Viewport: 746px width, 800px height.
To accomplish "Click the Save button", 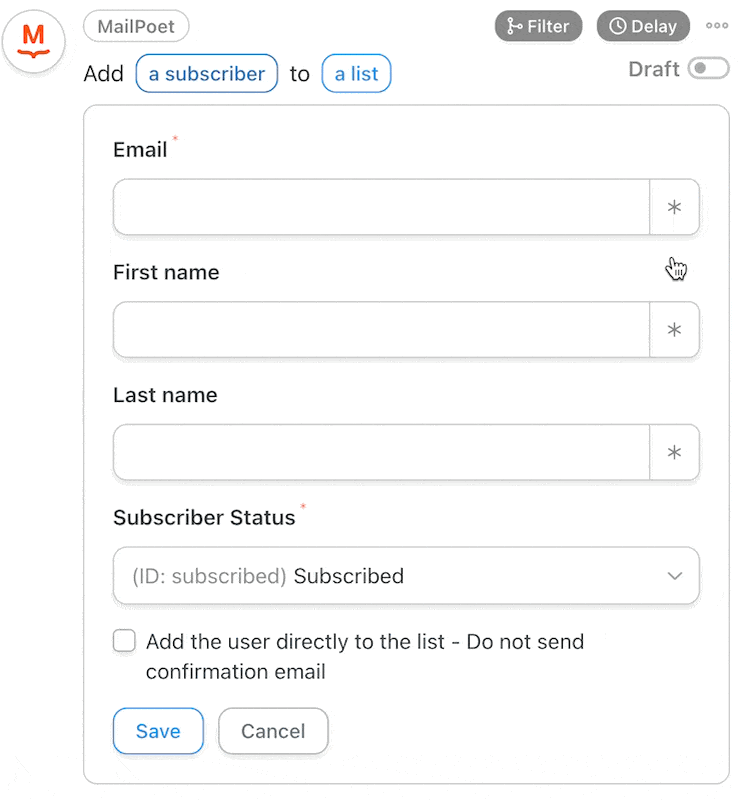I will pos(158,731).
